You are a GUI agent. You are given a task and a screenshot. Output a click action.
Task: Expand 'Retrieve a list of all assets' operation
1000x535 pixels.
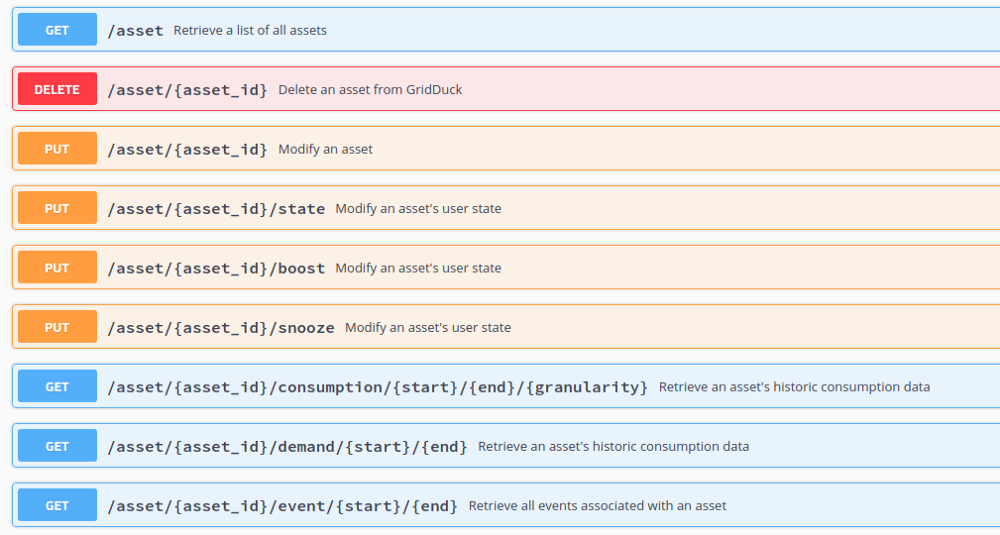tap(250, 30)
